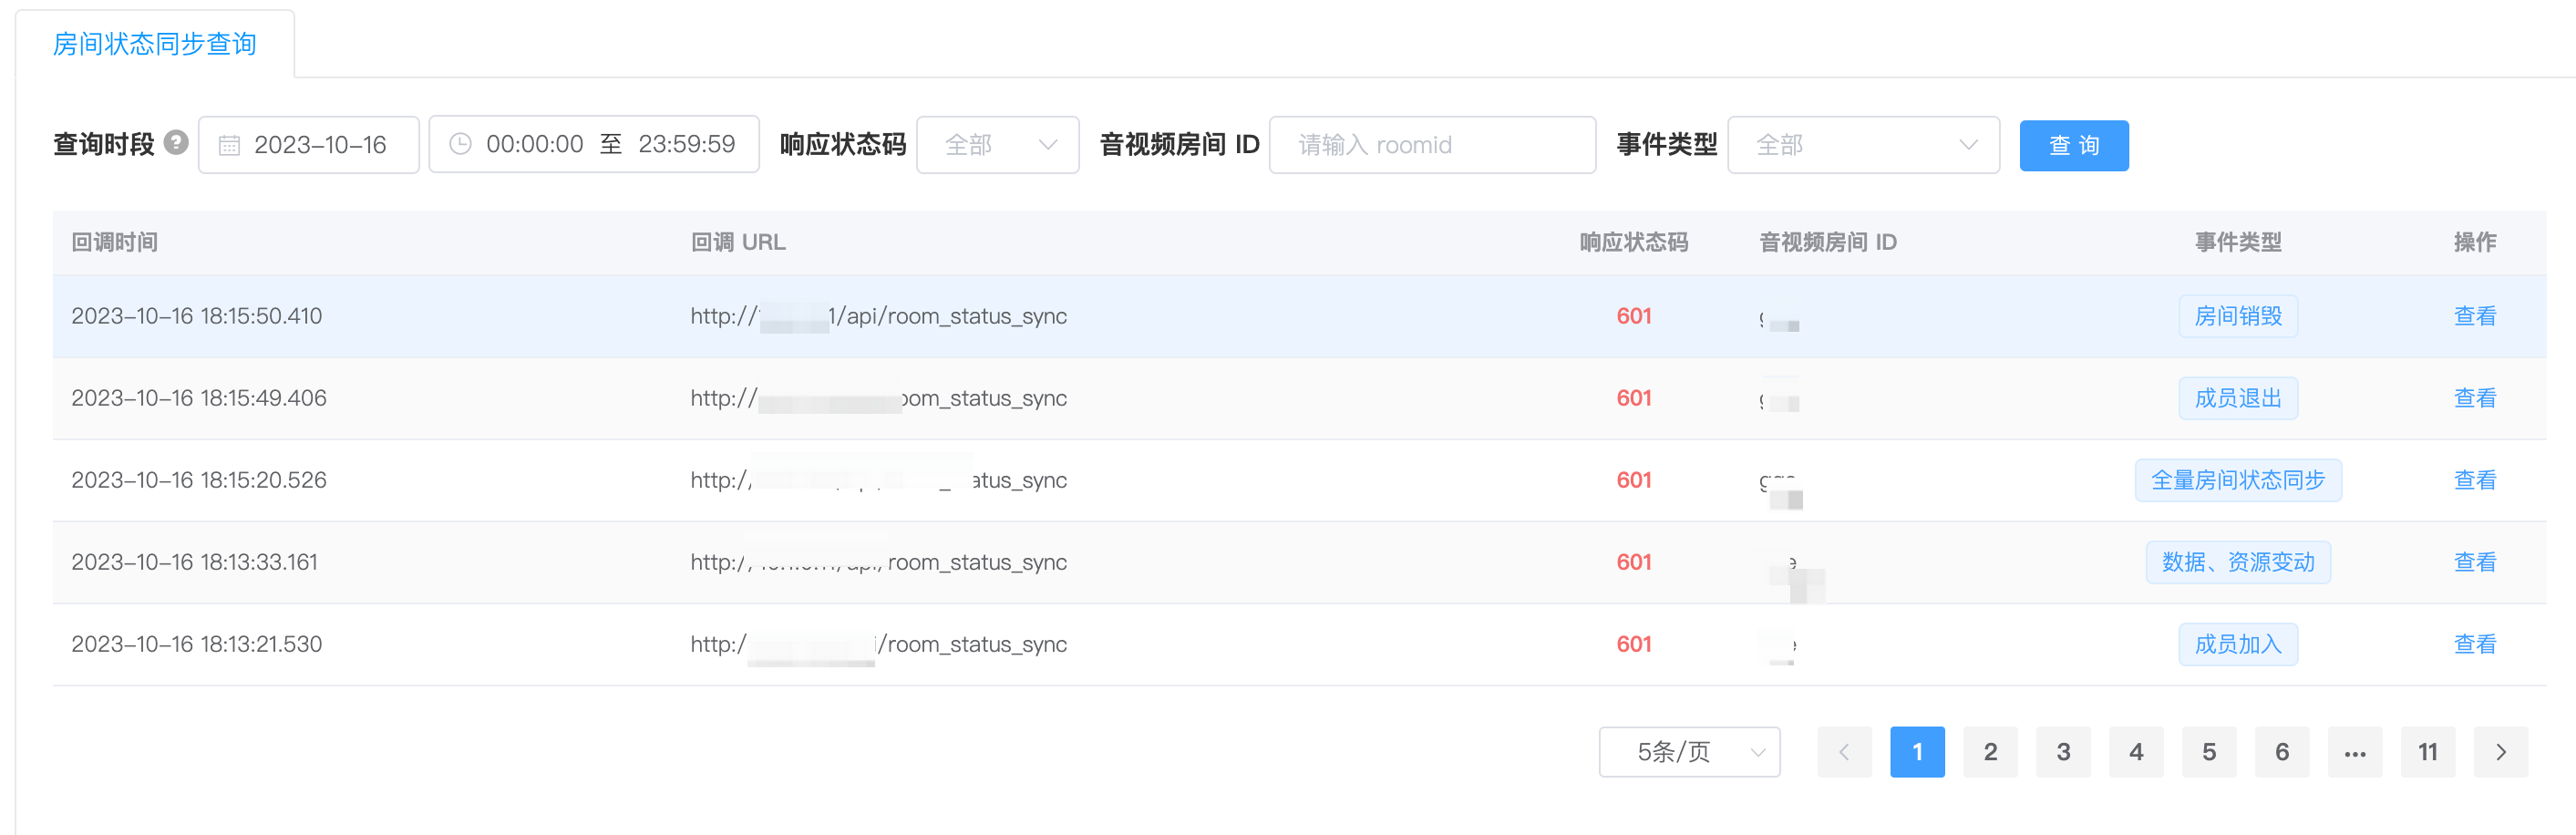Click the calendar icon in date field
This screenshot has height=835, width=2576.
pyautogui.click(x=229, y=145)
